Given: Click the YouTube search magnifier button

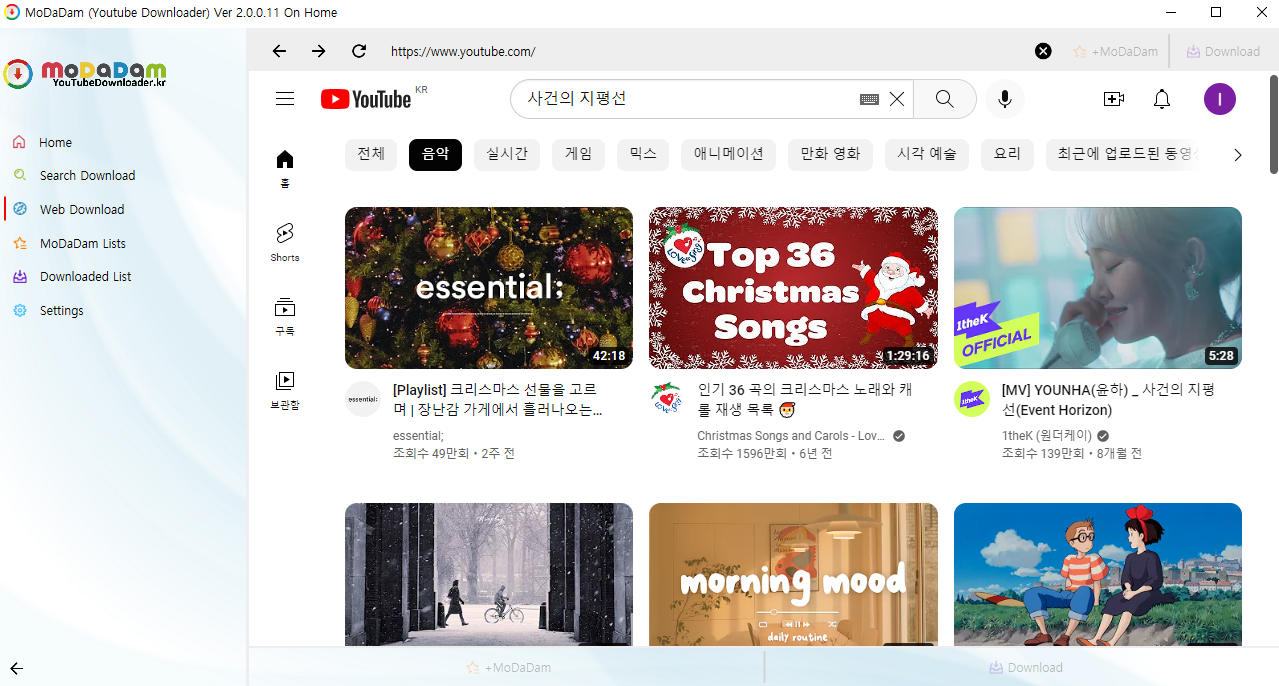Looking at the screenshot, I should 945,99.
